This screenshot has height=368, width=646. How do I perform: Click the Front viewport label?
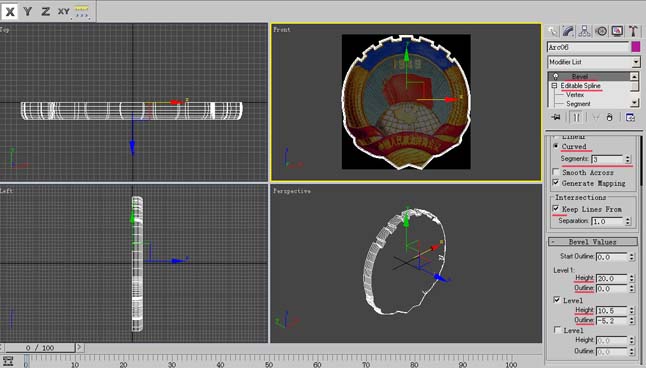tap(282, 30)
